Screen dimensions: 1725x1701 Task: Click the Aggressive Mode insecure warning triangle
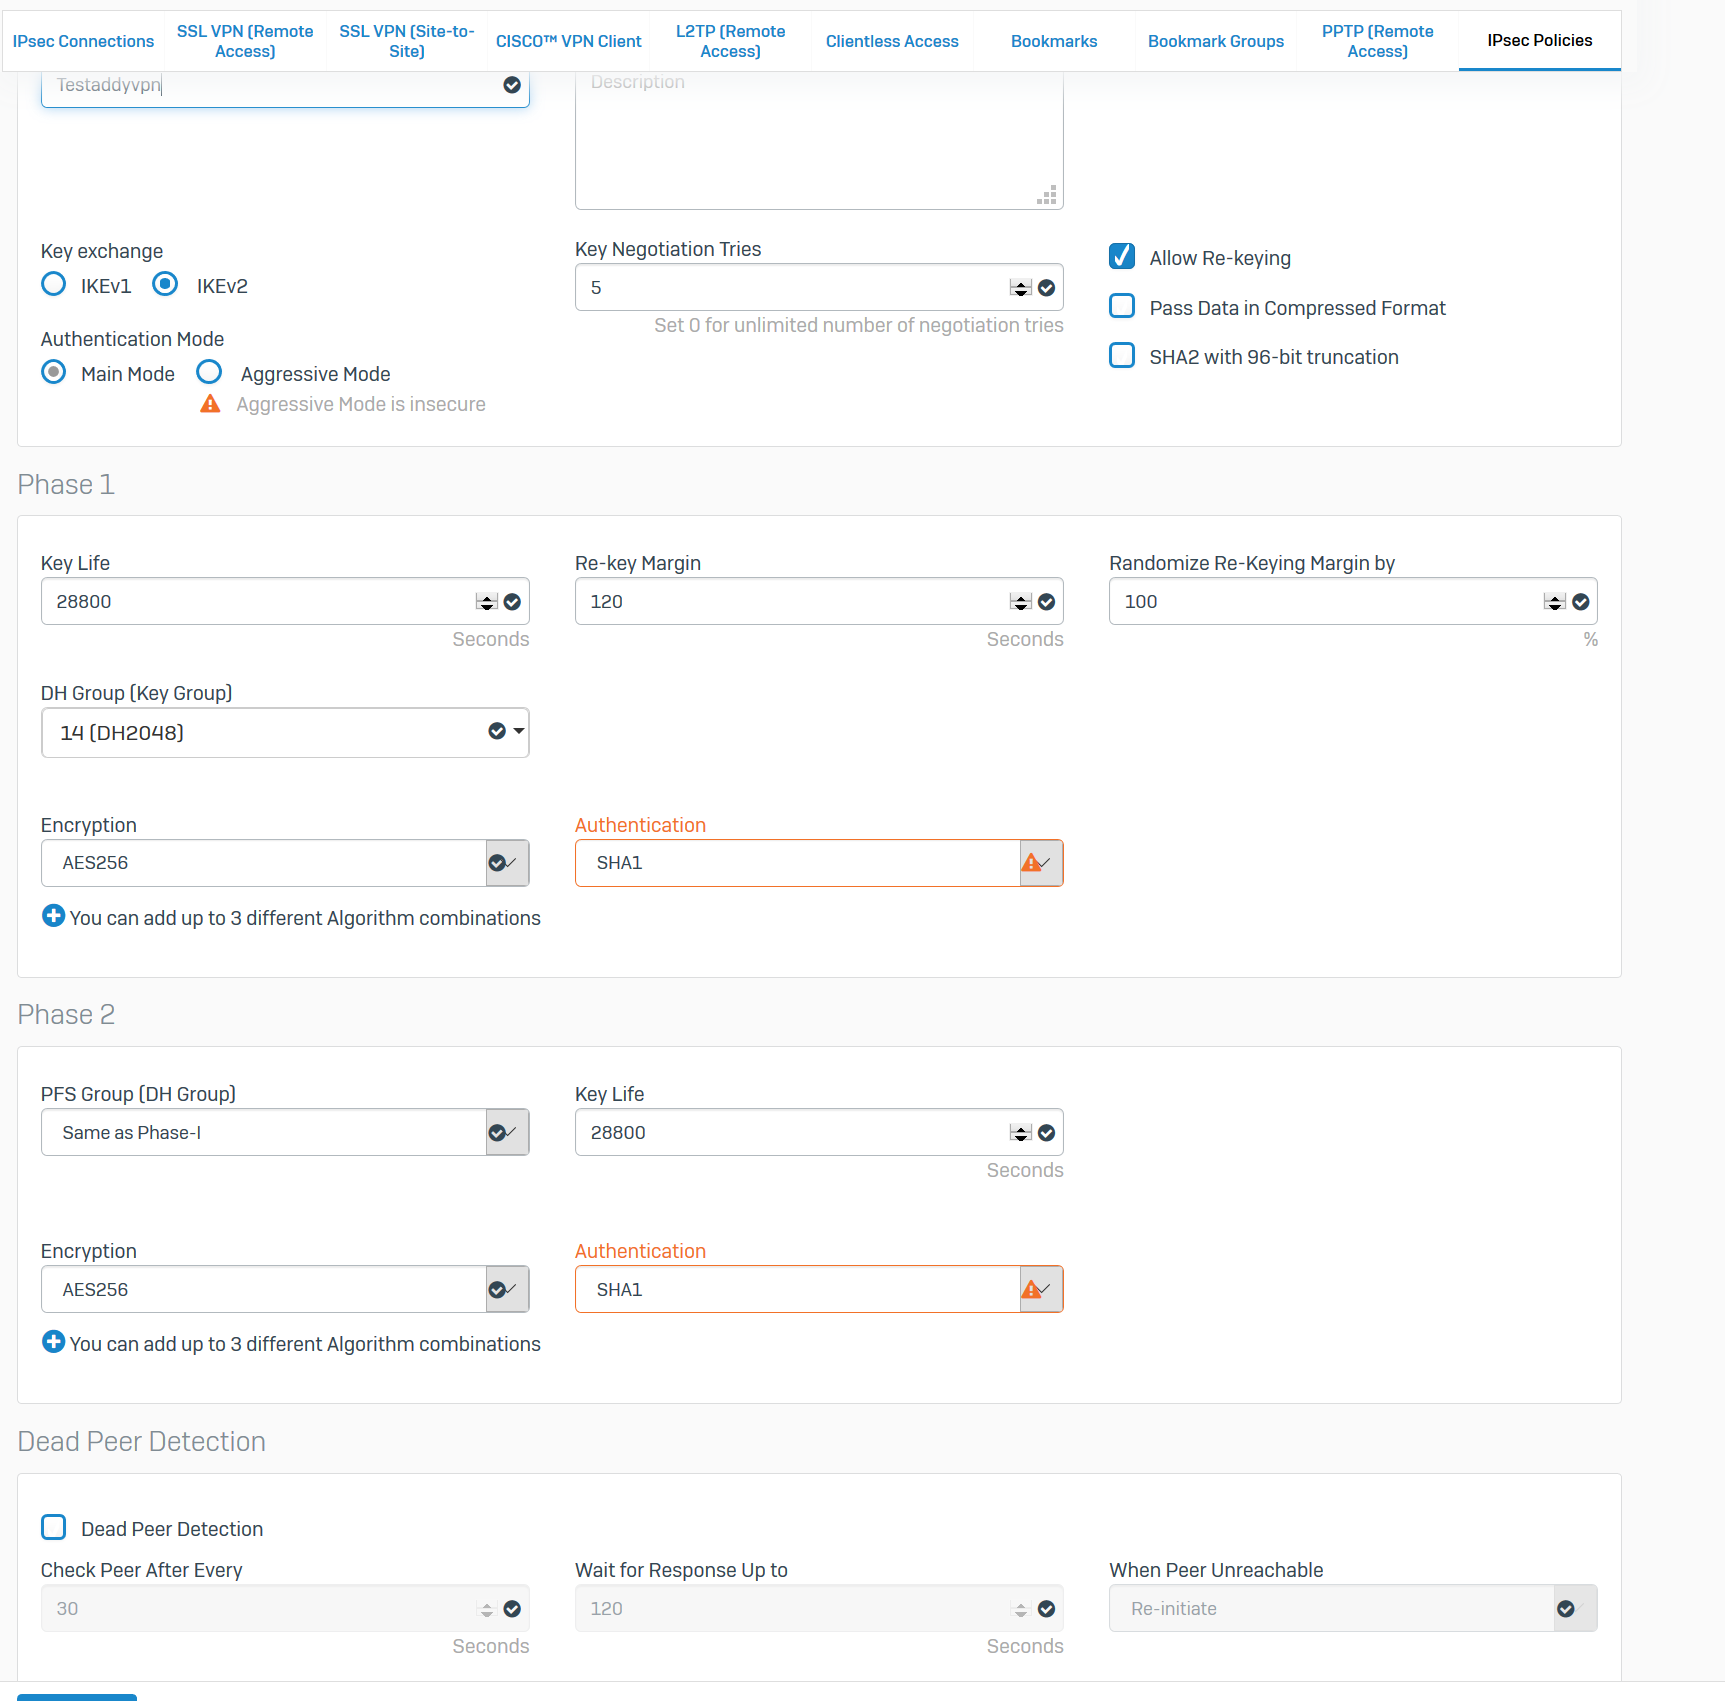210,404
